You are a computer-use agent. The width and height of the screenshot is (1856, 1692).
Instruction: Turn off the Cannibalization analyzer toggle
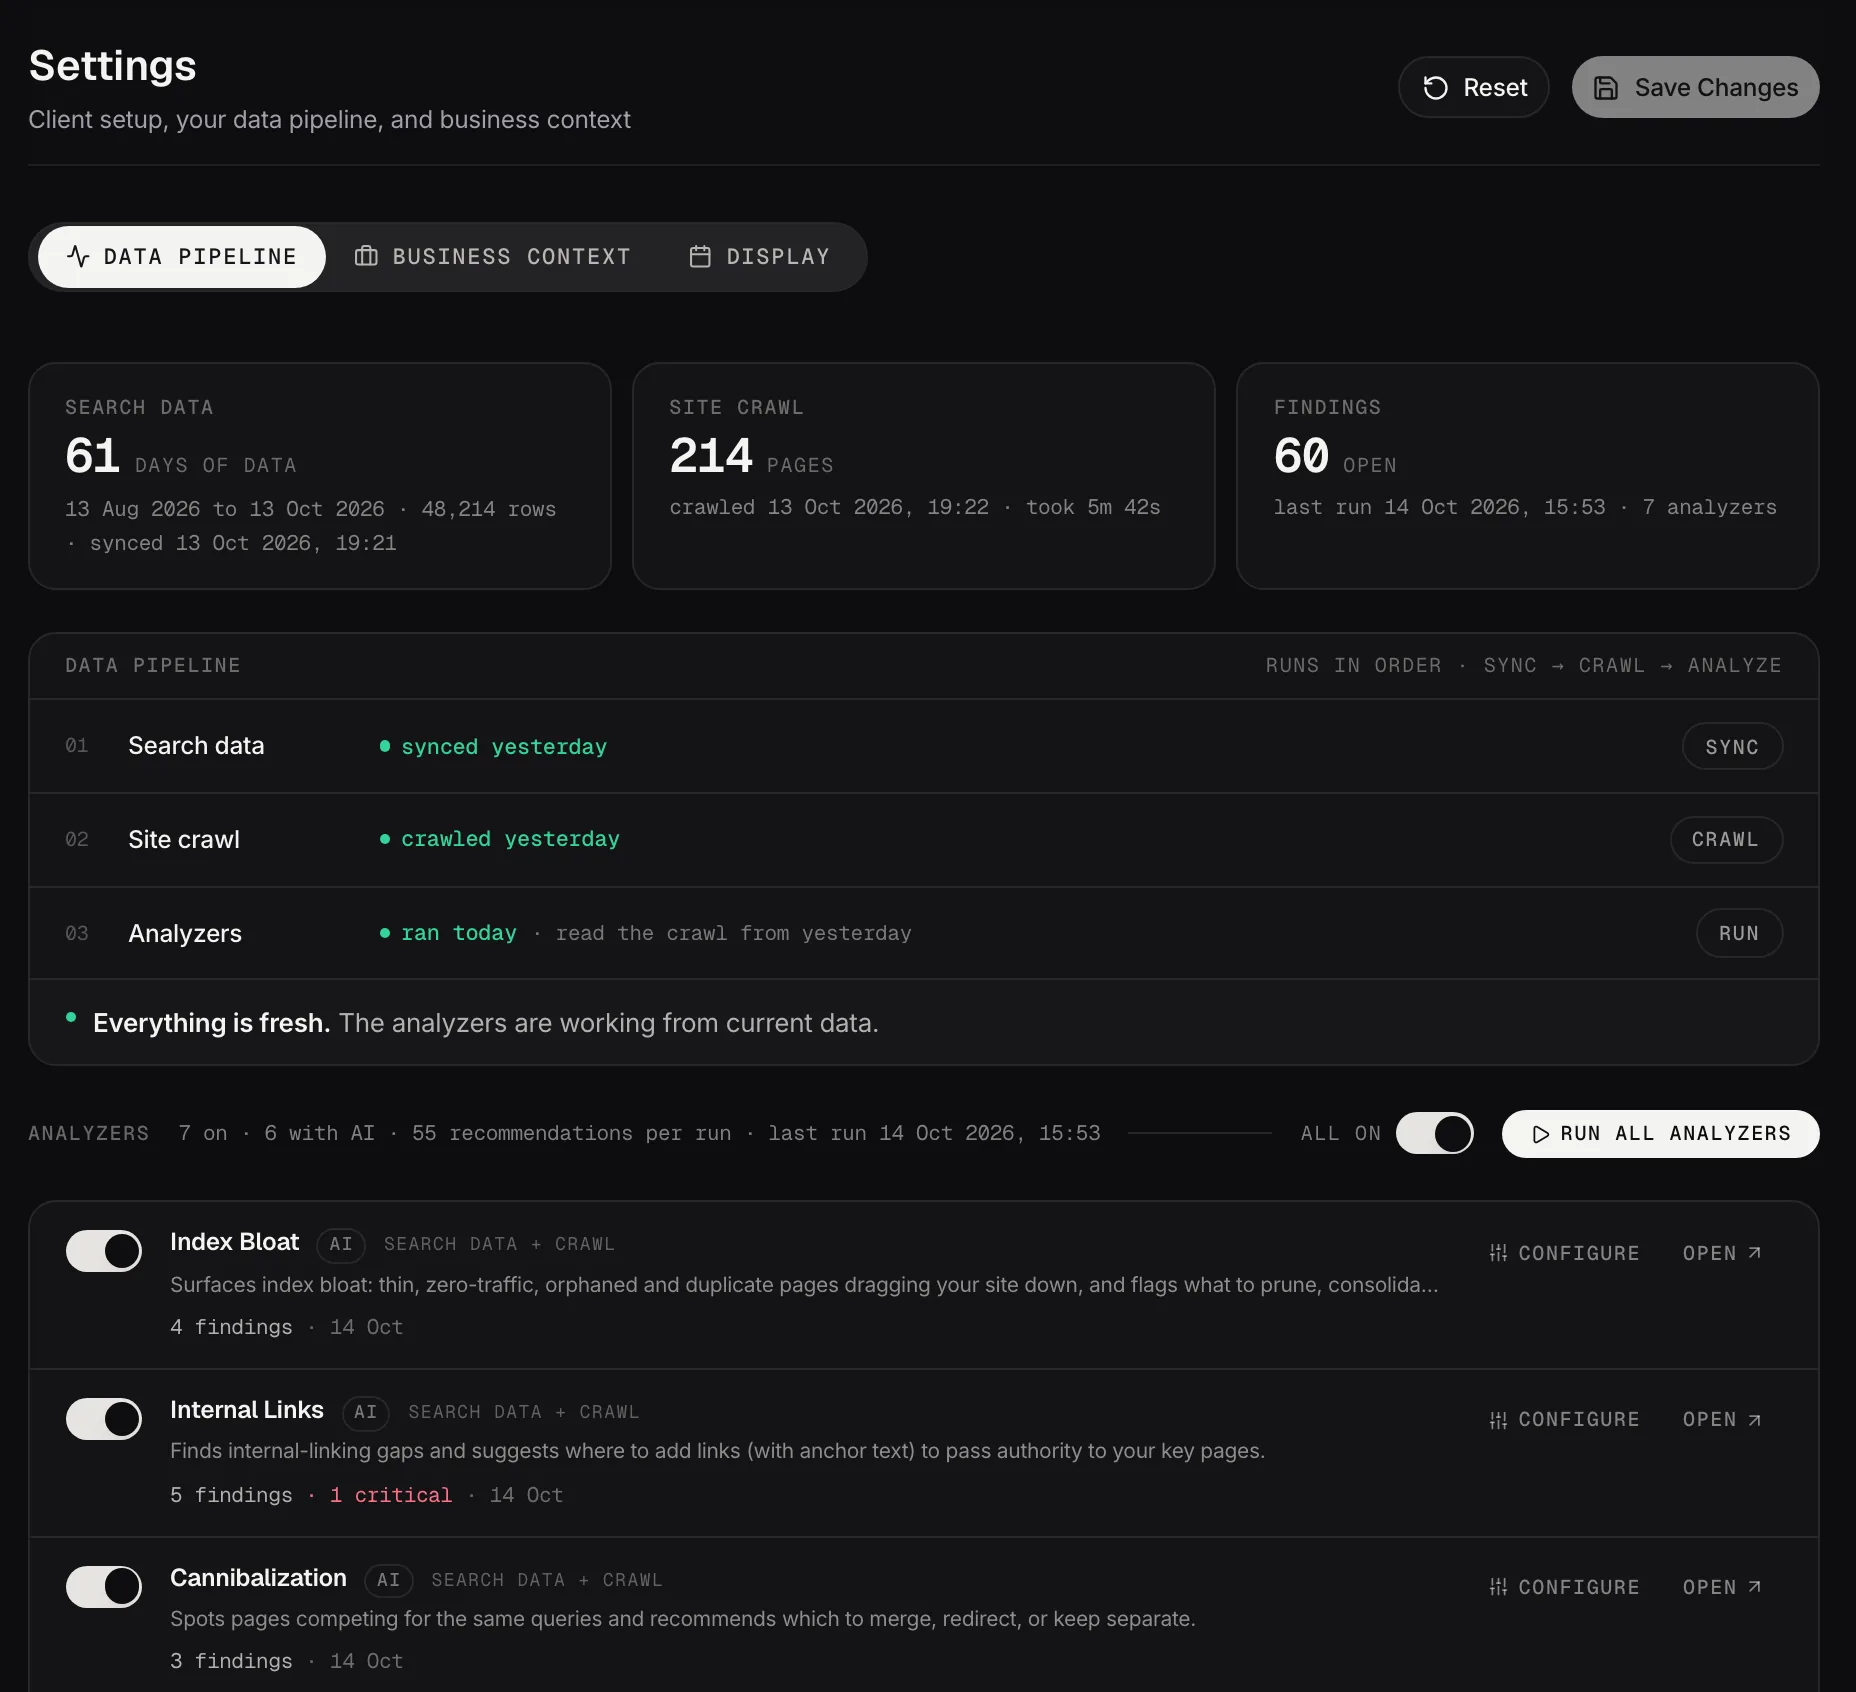pos(104,1587)
